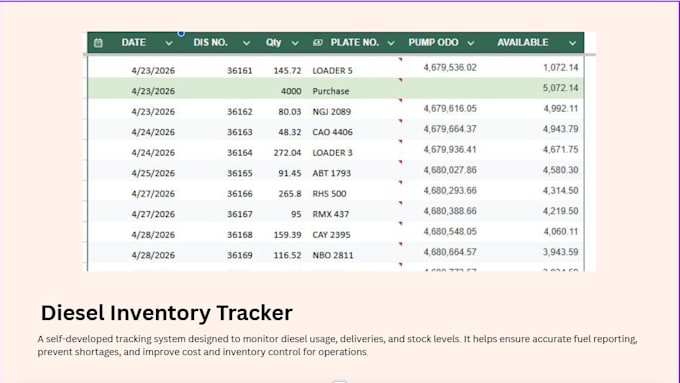Click pump odometer value 4,680,388.66
This screenshot has height=383, width=680.
pos(450,211)
